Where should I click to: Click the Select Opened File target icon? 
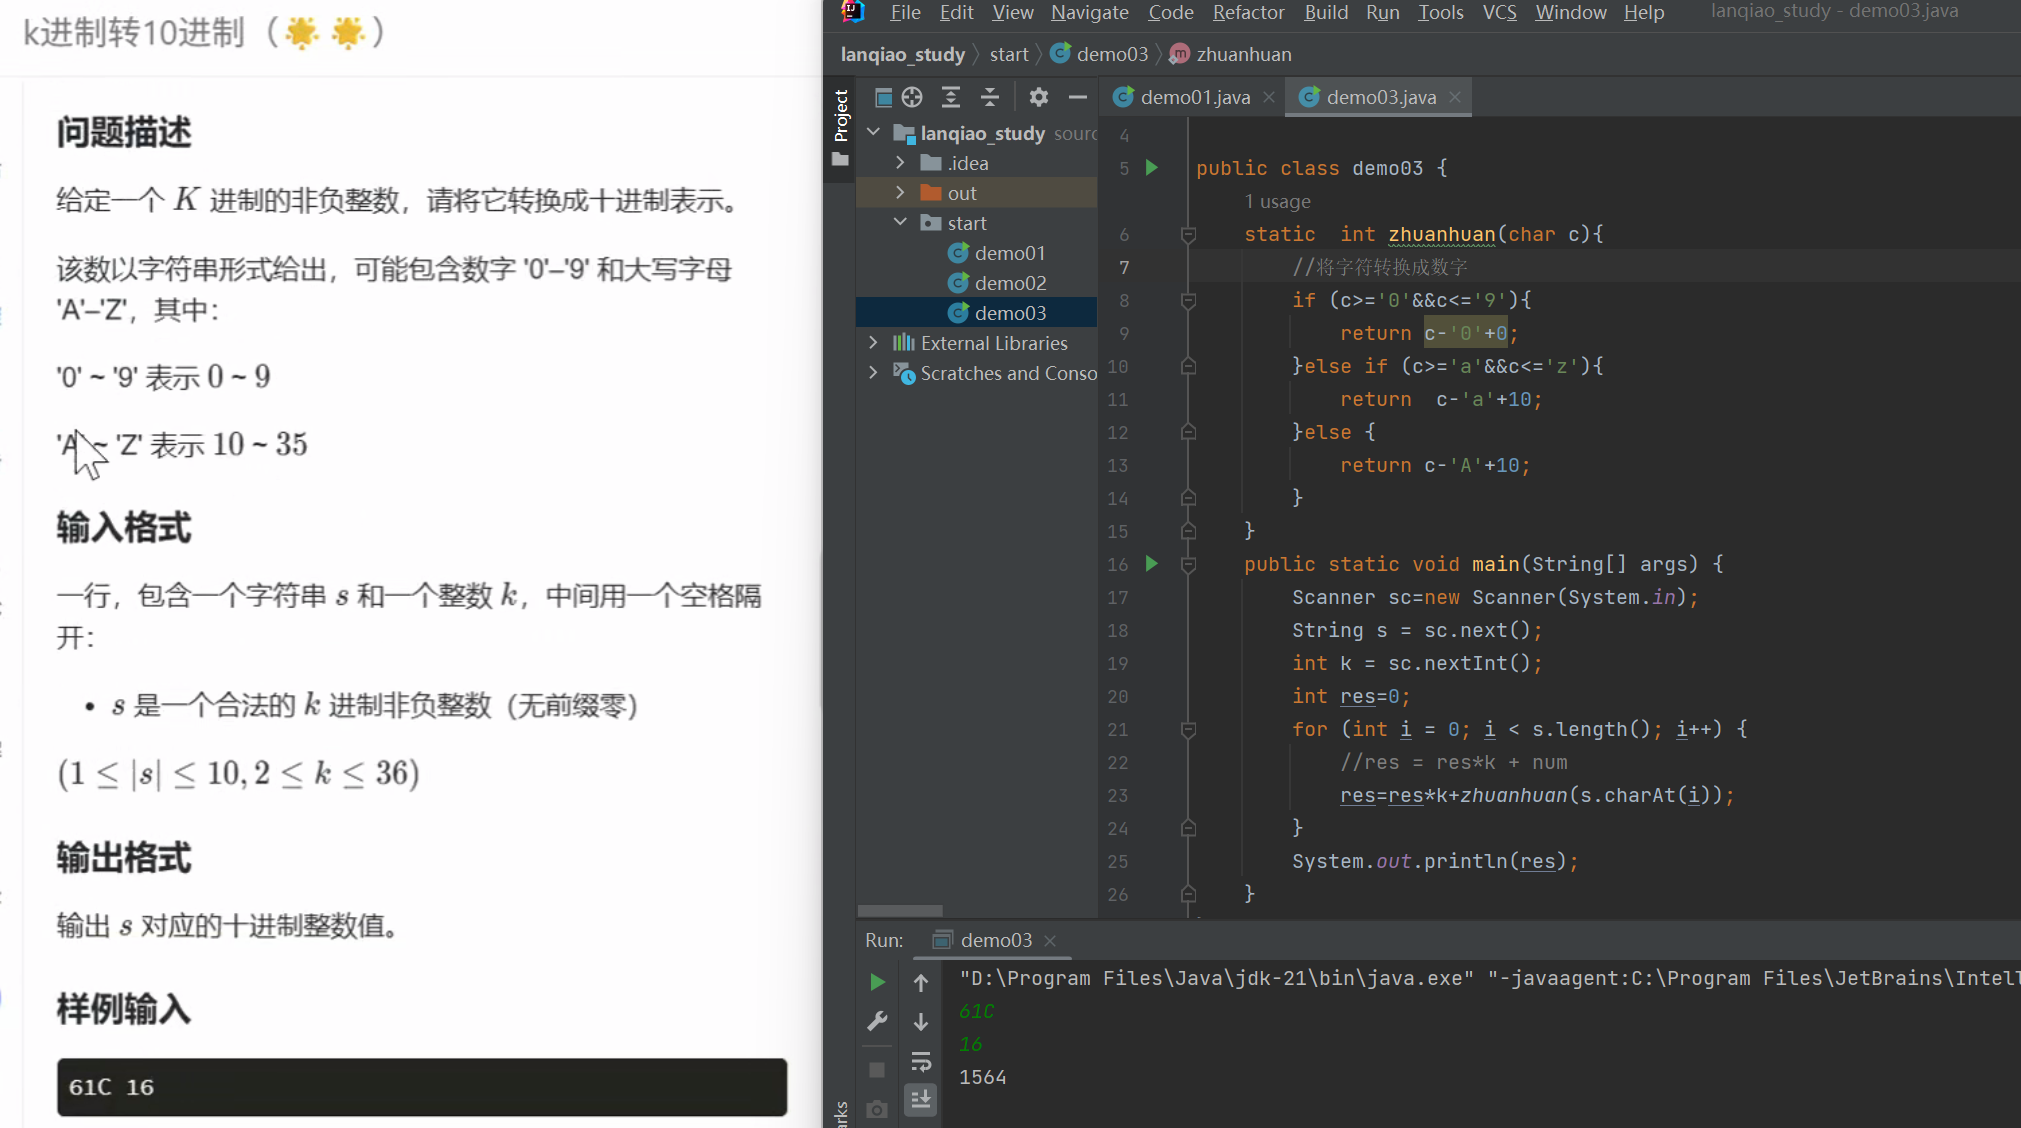coord(912,97)
